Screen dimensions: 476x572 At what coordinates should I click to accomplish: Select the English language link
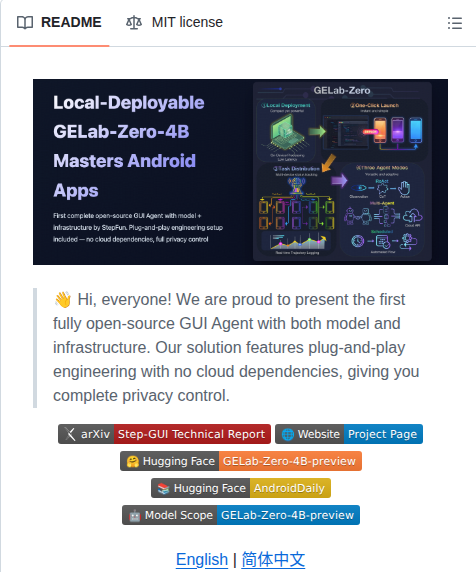[x=202, y=560]
